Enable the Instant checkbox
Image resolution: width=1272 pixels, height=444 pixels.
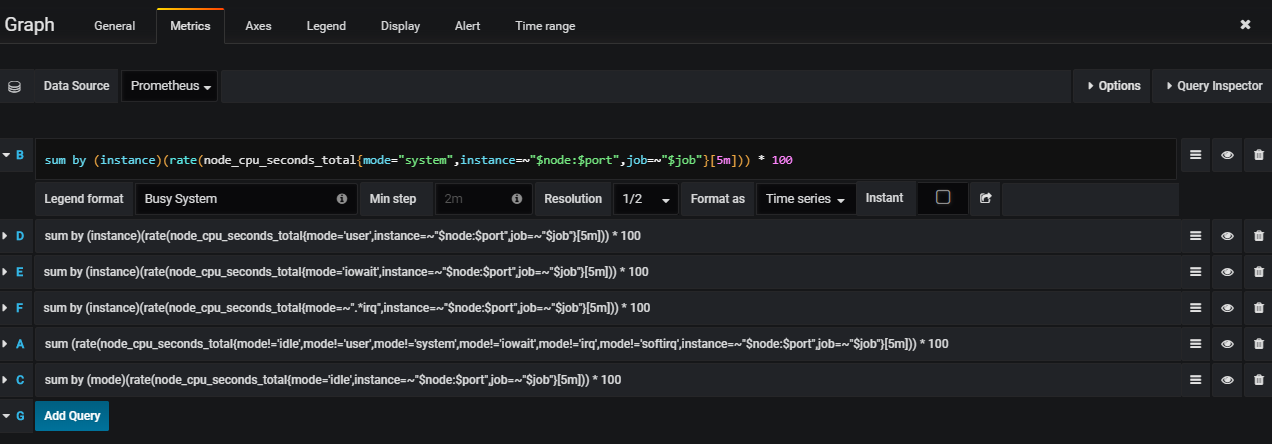[943, 198]
